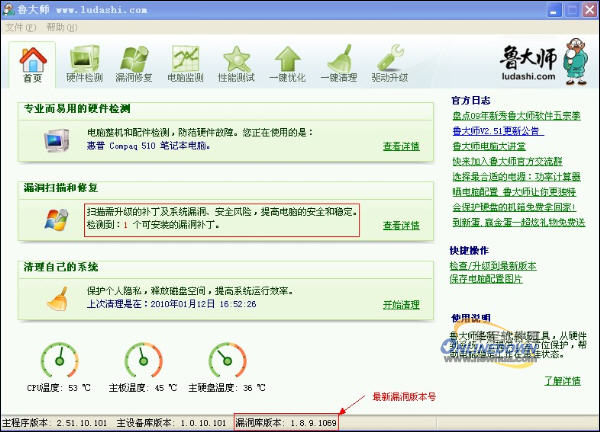Open 查看详情 link for 漏洞扫描和修复

pyautogui.click(x=401, y=225)
